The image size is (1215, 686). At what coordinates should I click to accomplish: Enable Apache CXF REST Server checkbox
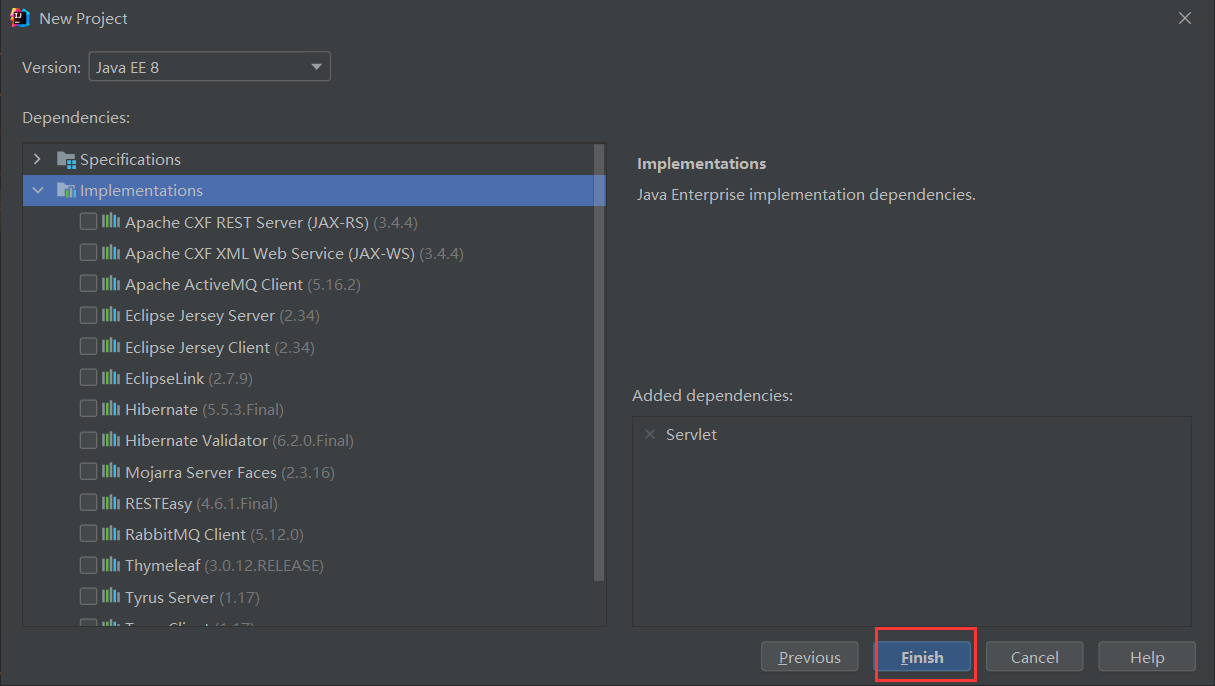tap(88, 222)
